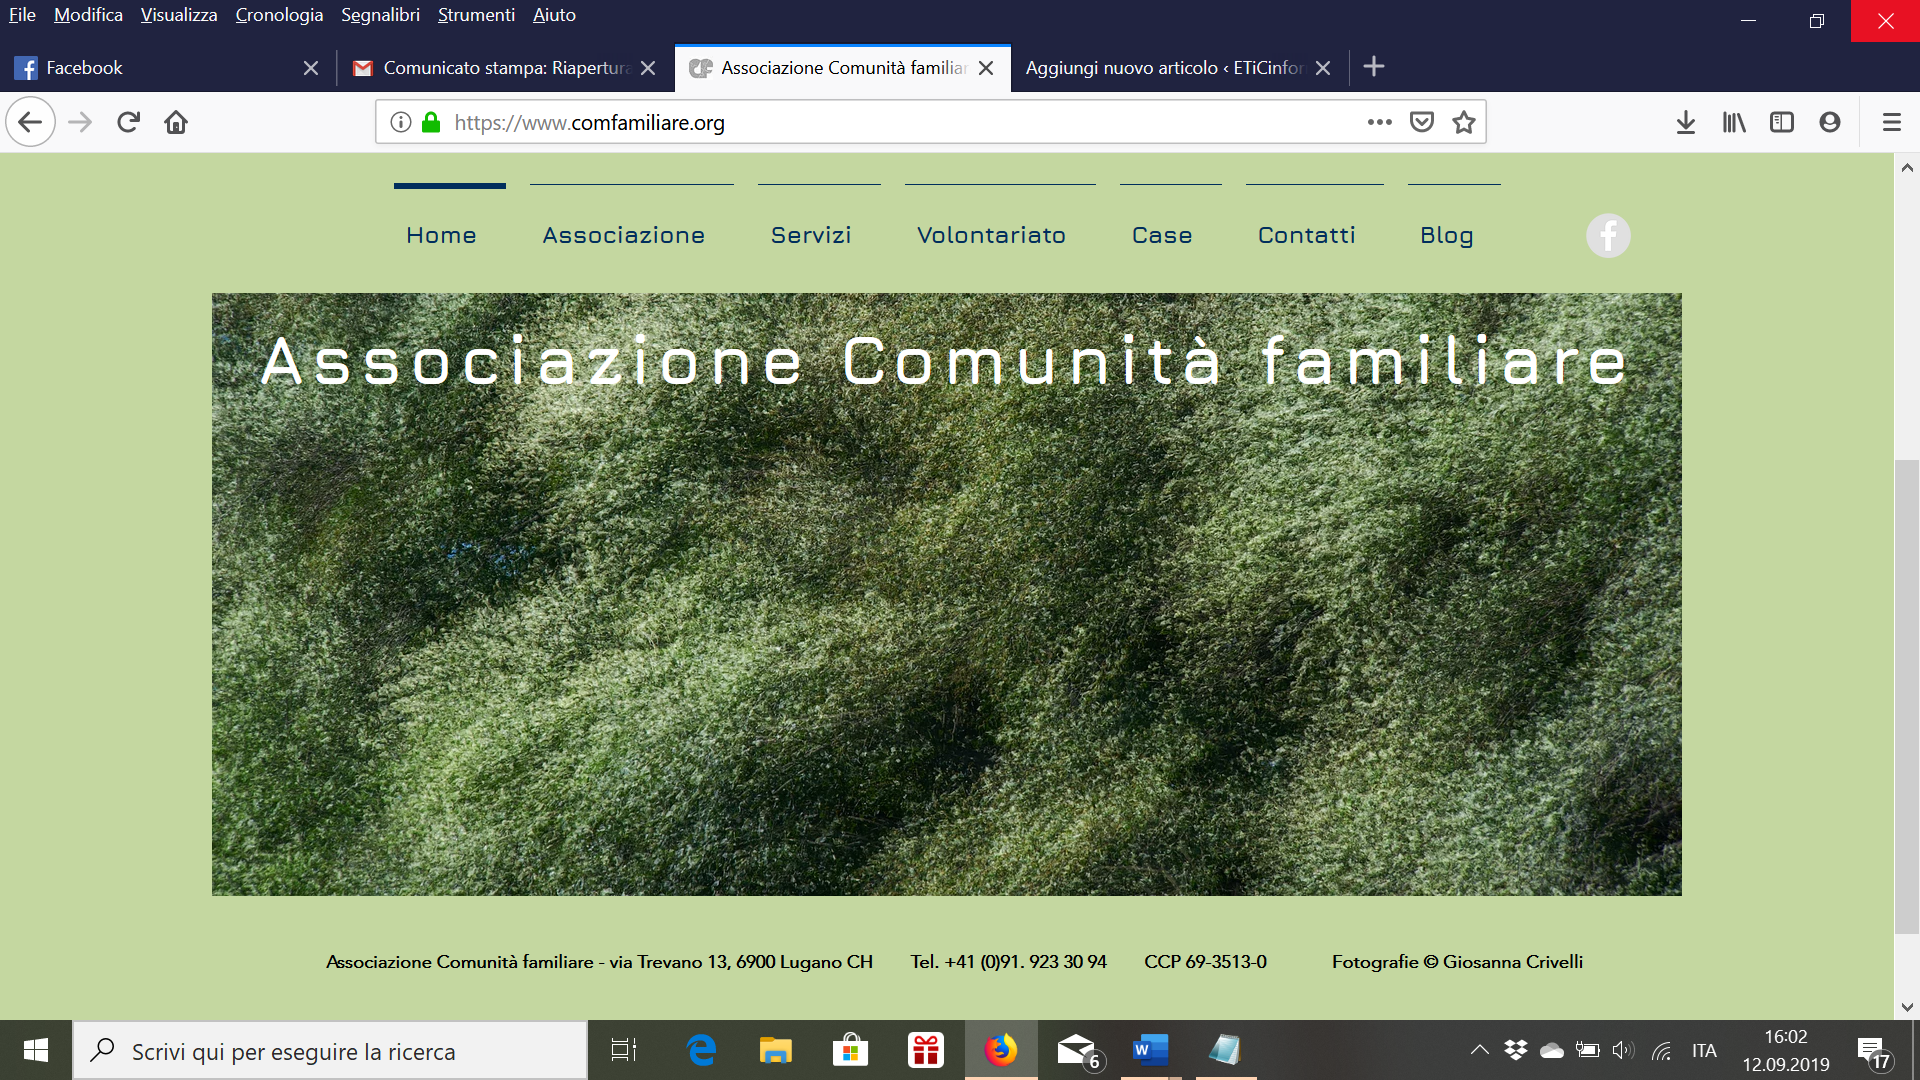Image resolution: width=1920 pixels, height=1080 pixels.
Task: Visit the site's Facebook page icon
Action: [1608, 236]
